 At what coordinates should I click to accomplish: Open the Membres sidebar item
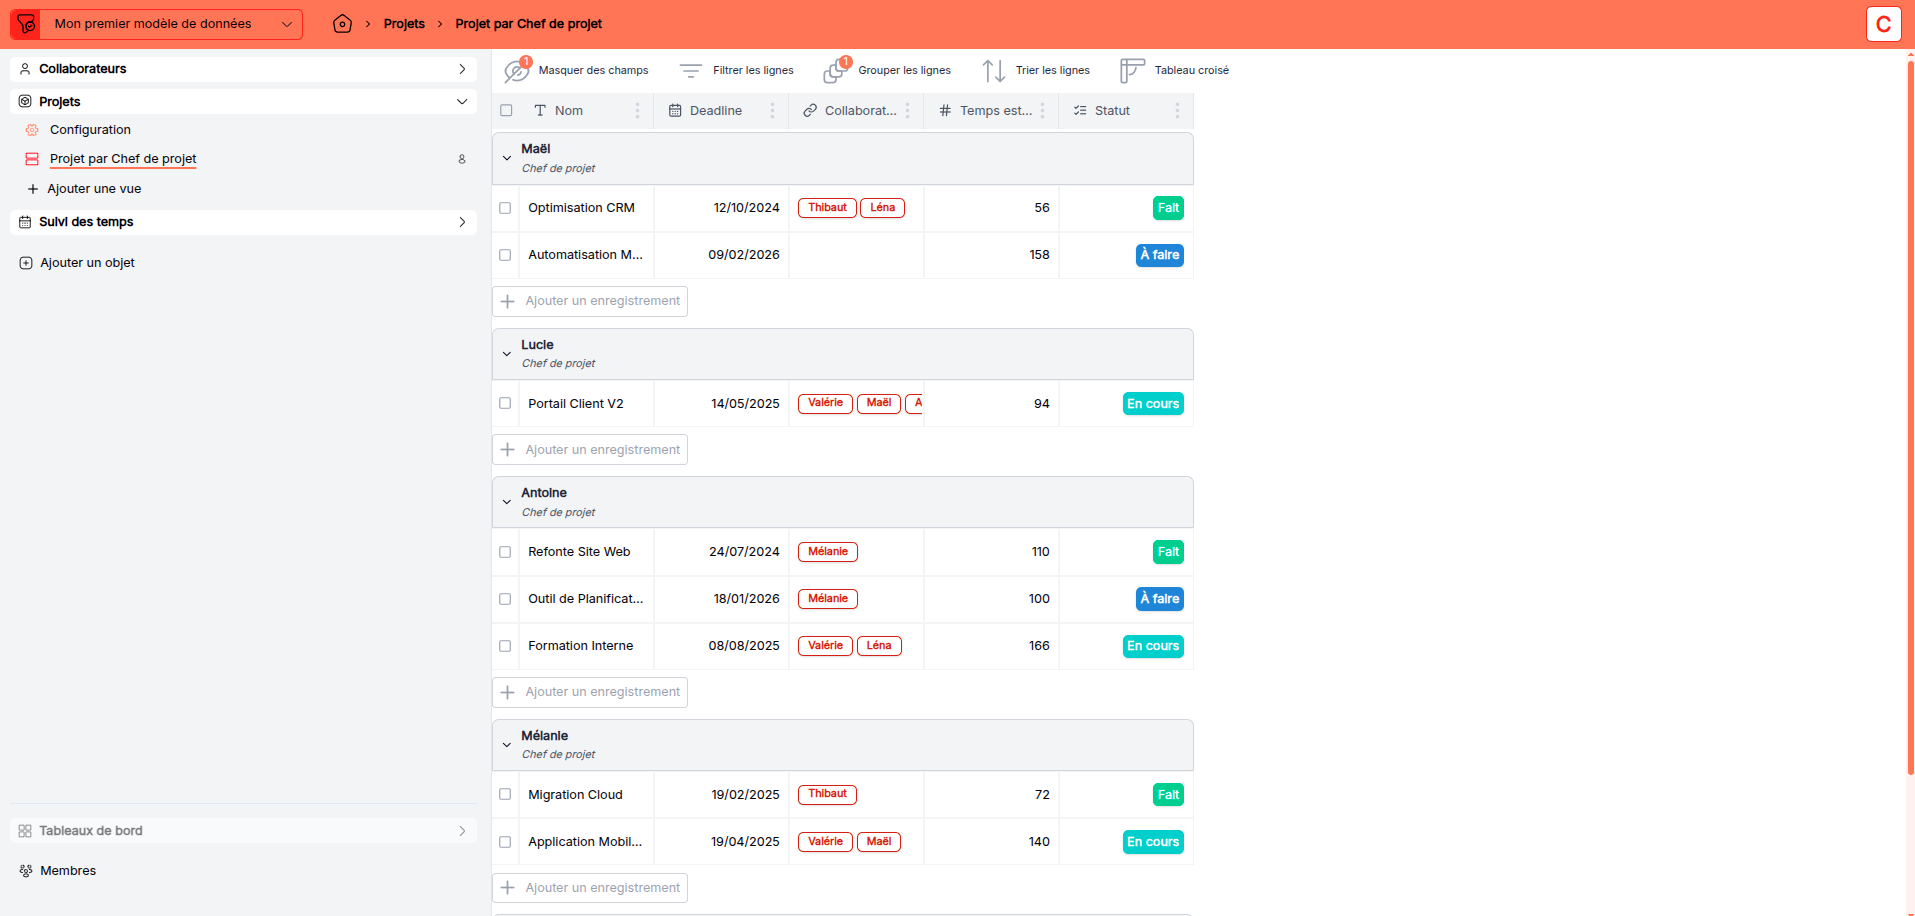(x=68, y=871)
